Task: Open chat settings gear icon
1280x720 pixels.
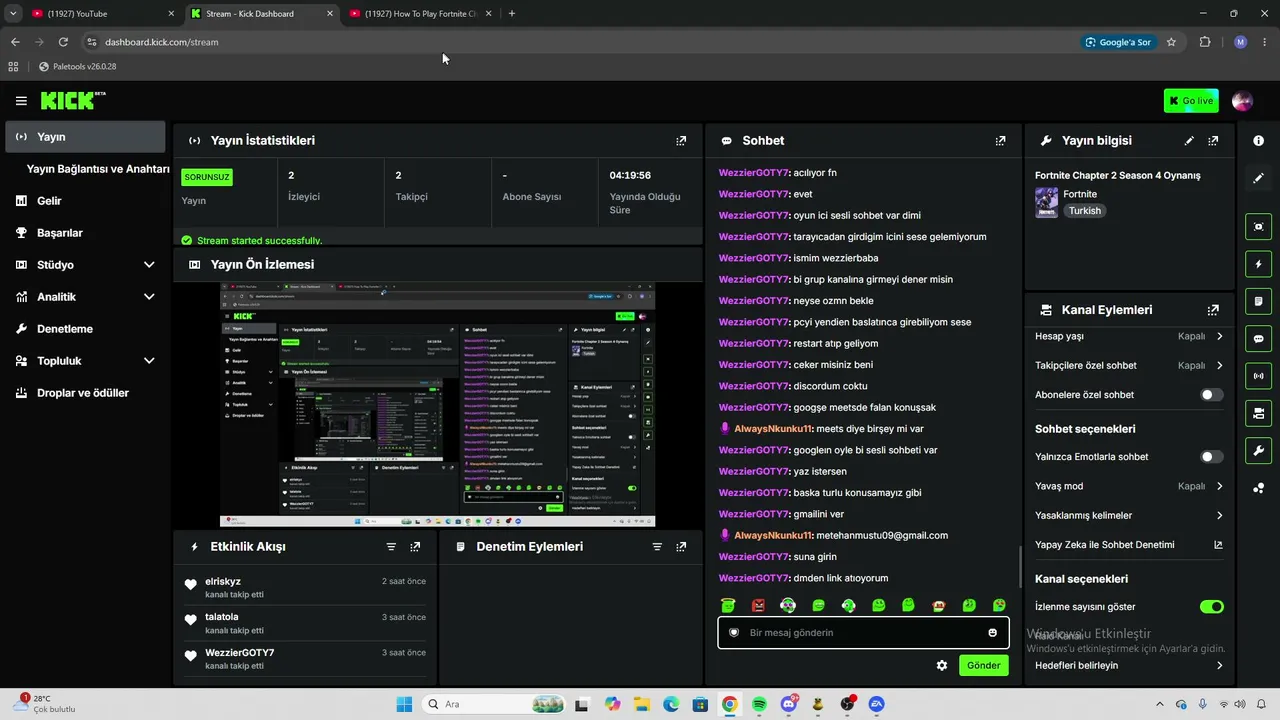Action: click(x=941, y=665)
